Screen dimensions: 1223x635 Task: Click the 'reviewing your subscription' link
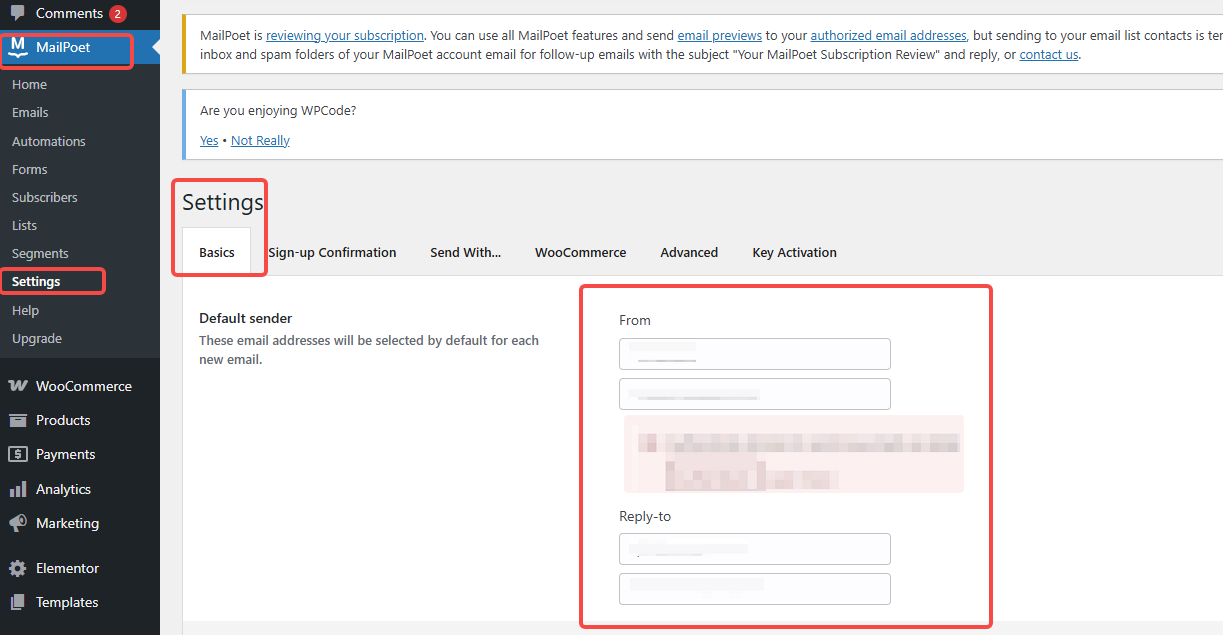tap(344, 34)
